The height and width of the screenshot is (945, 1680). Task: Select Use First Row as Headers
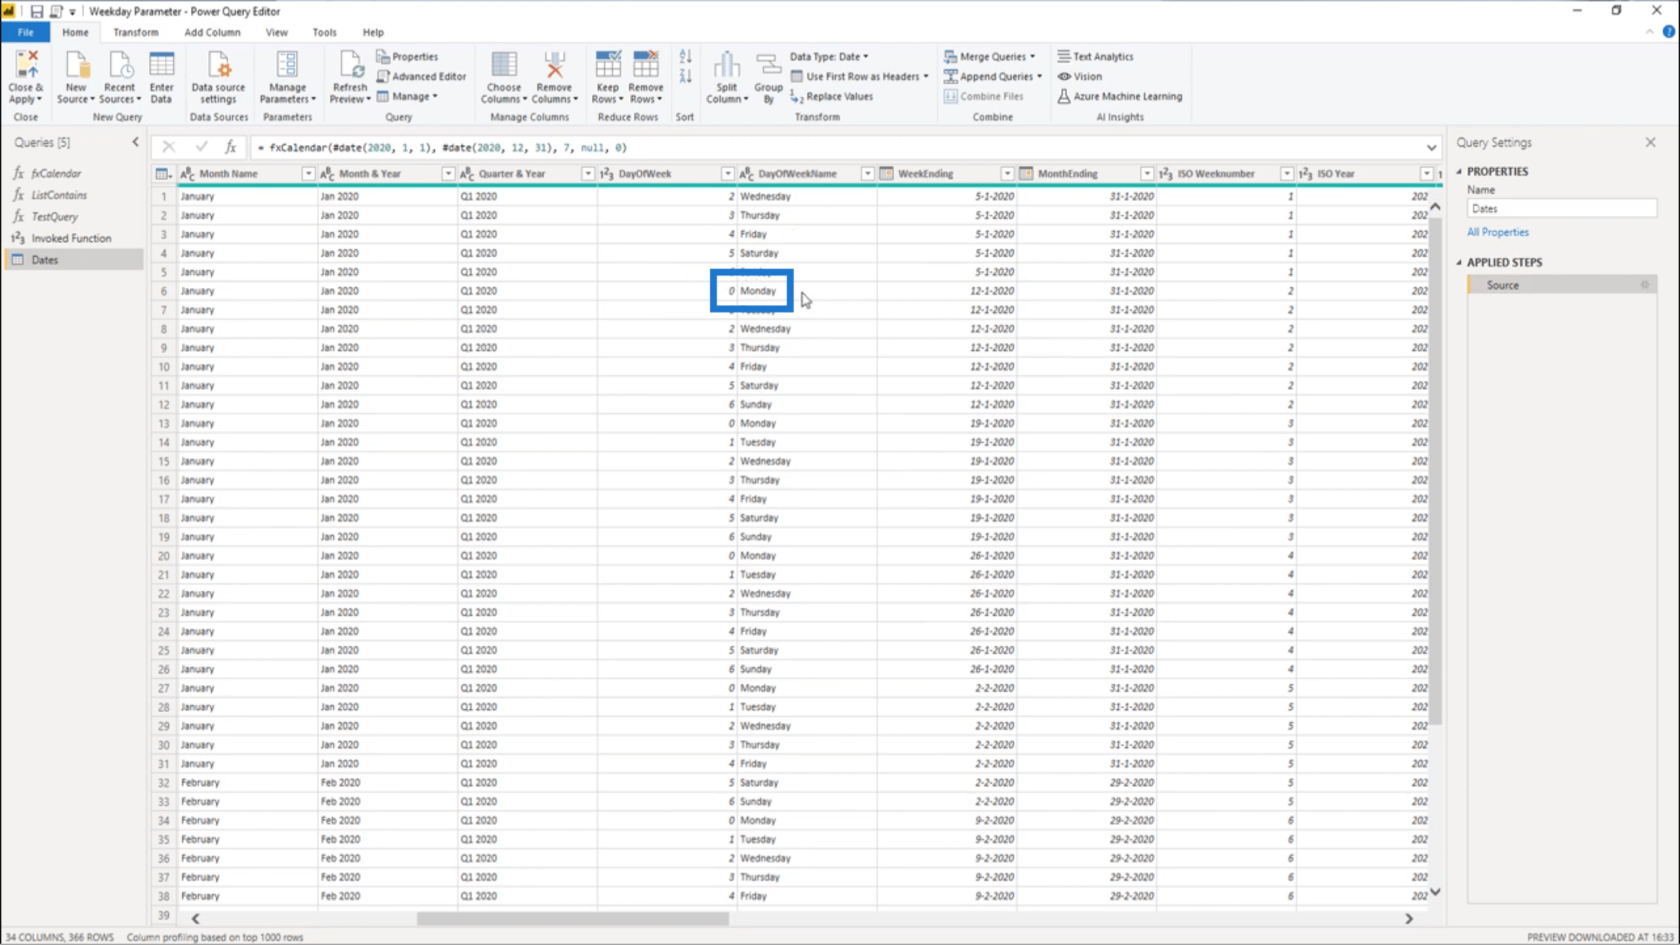pos(859,76)
